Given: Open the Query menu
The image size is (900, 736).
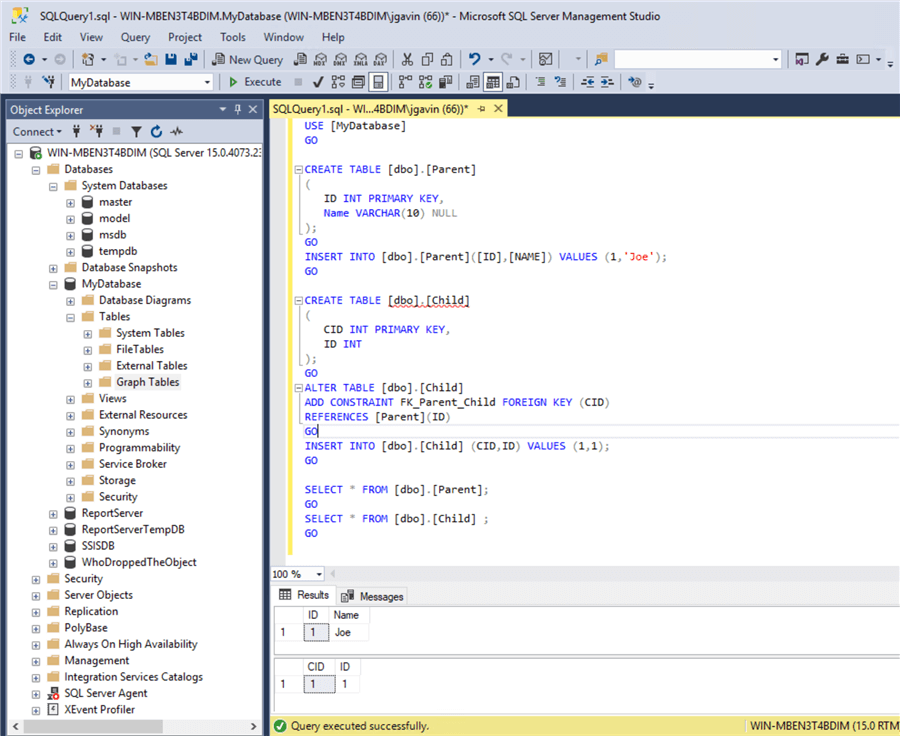Looking at the screenshot, I should tap(135, 37).
